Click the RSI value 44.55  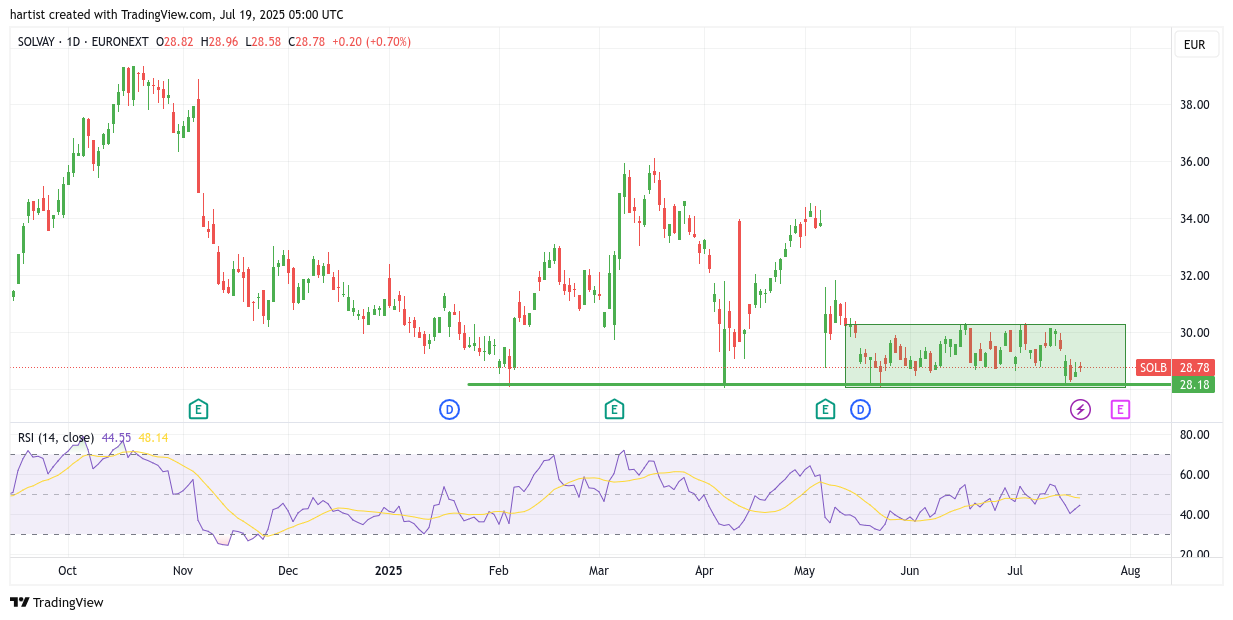click(116, 438)
